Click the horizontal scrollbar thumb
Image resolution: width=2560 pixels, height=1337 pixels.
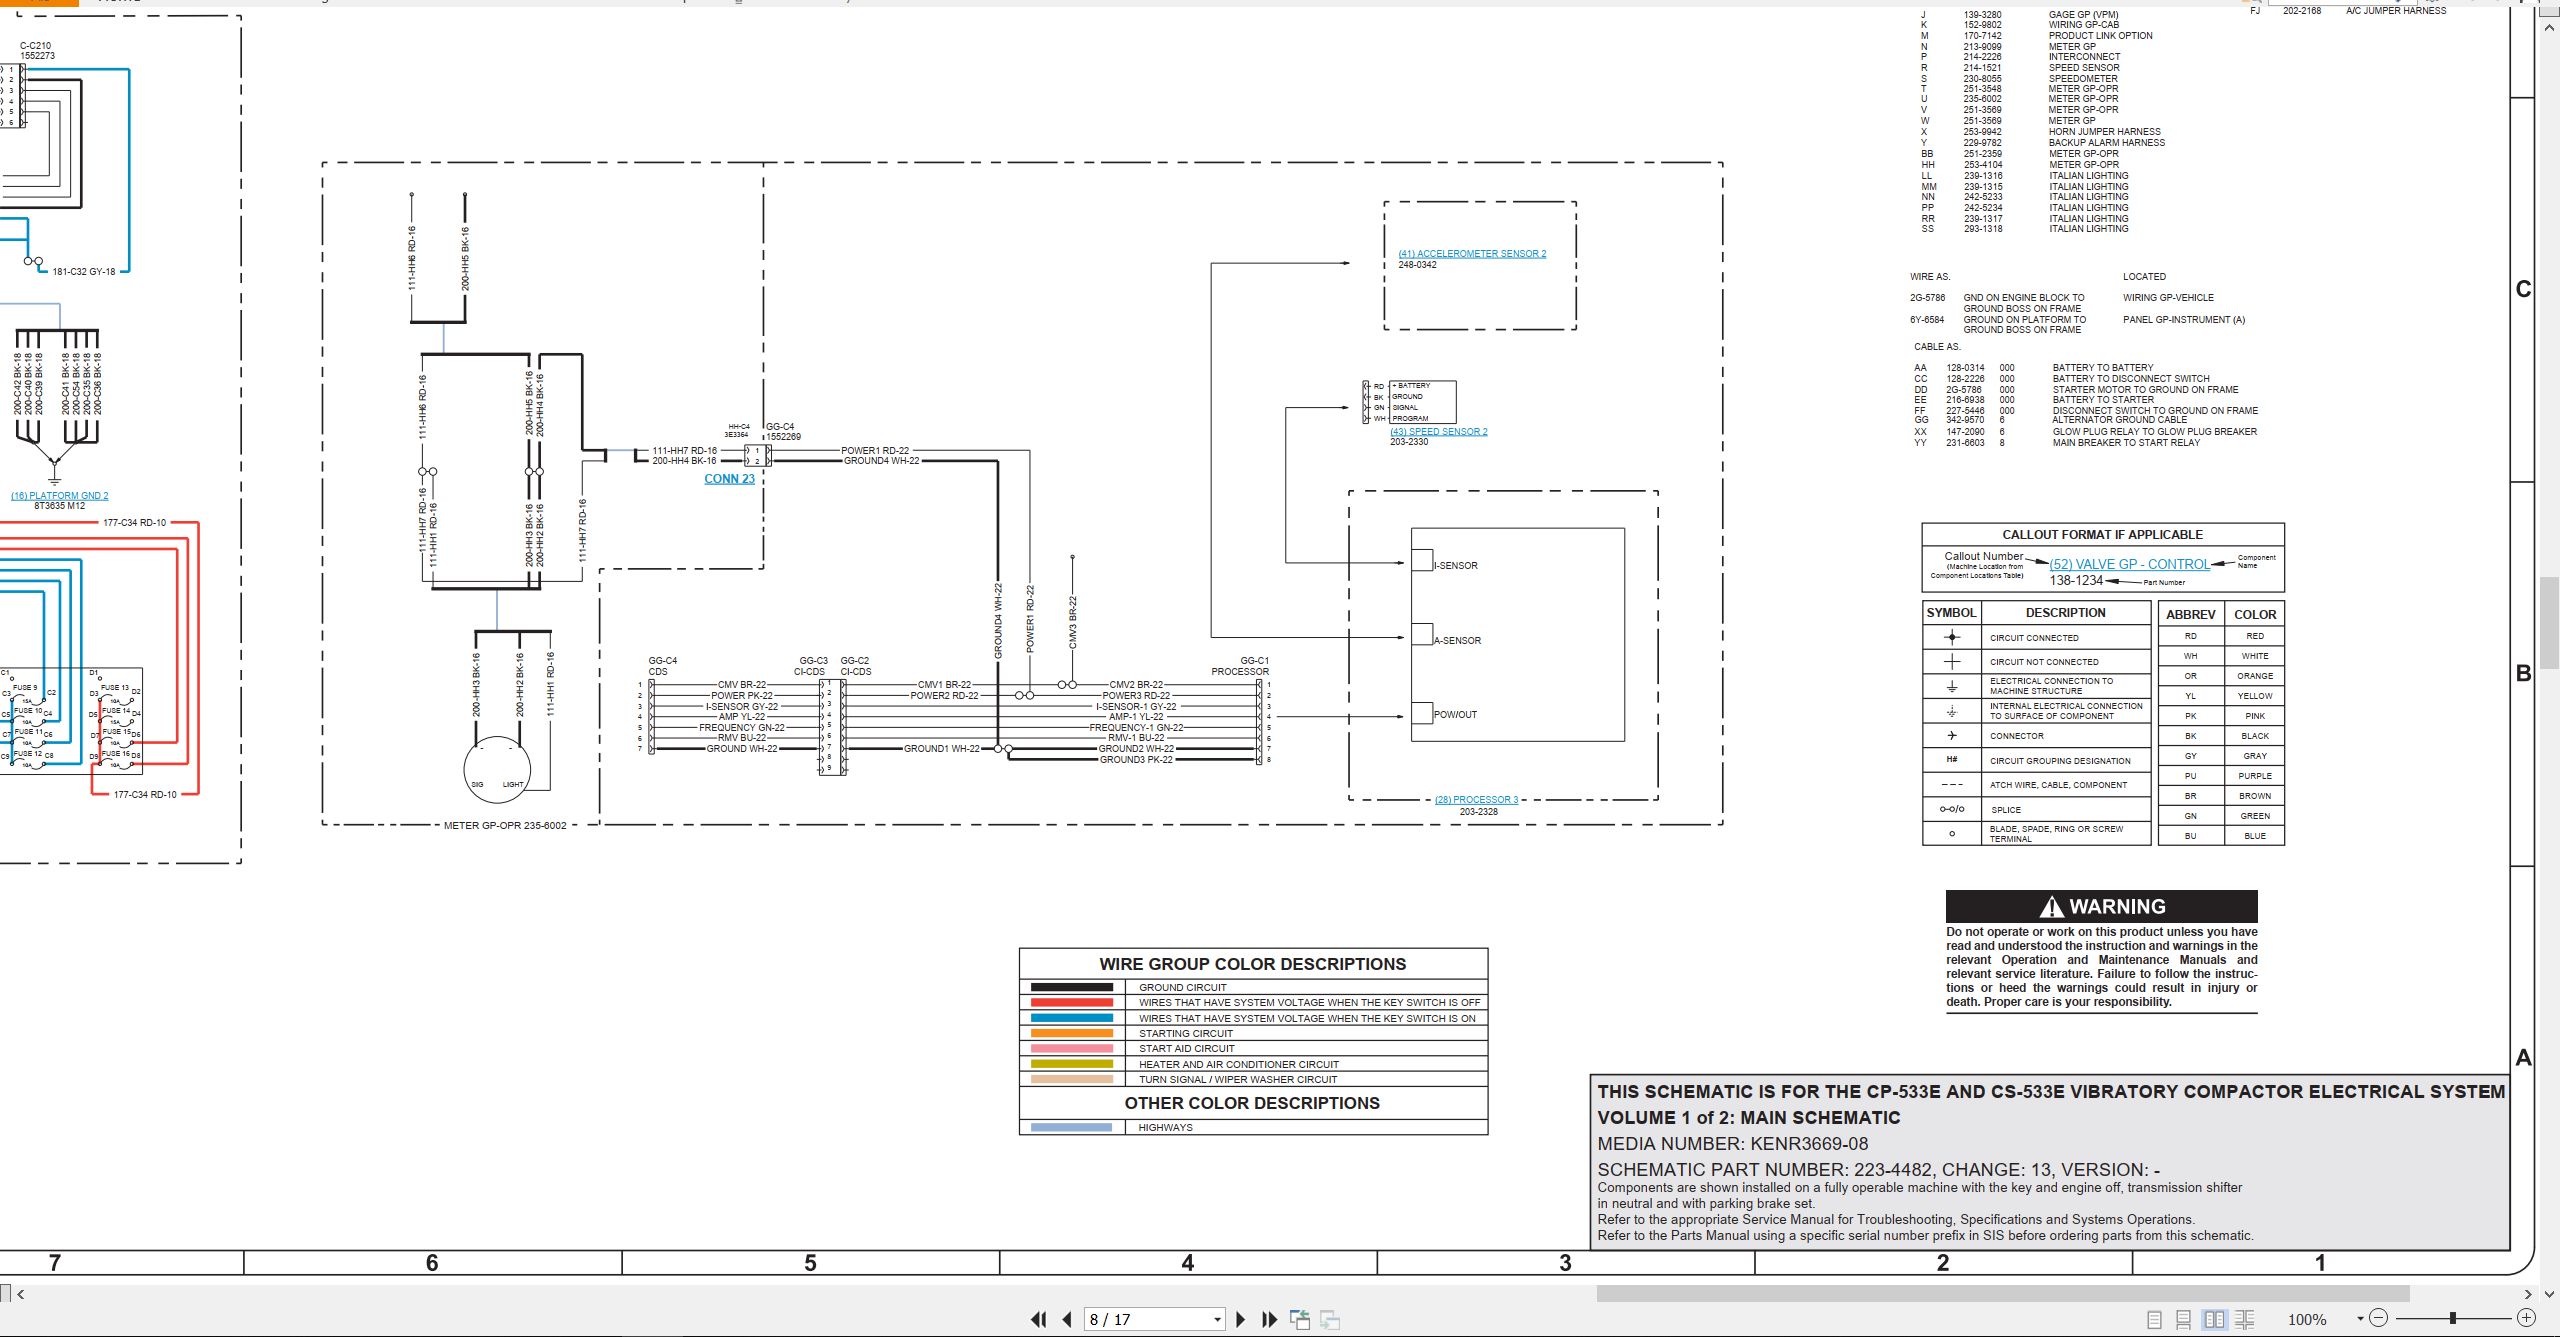pos(2002,1294)
